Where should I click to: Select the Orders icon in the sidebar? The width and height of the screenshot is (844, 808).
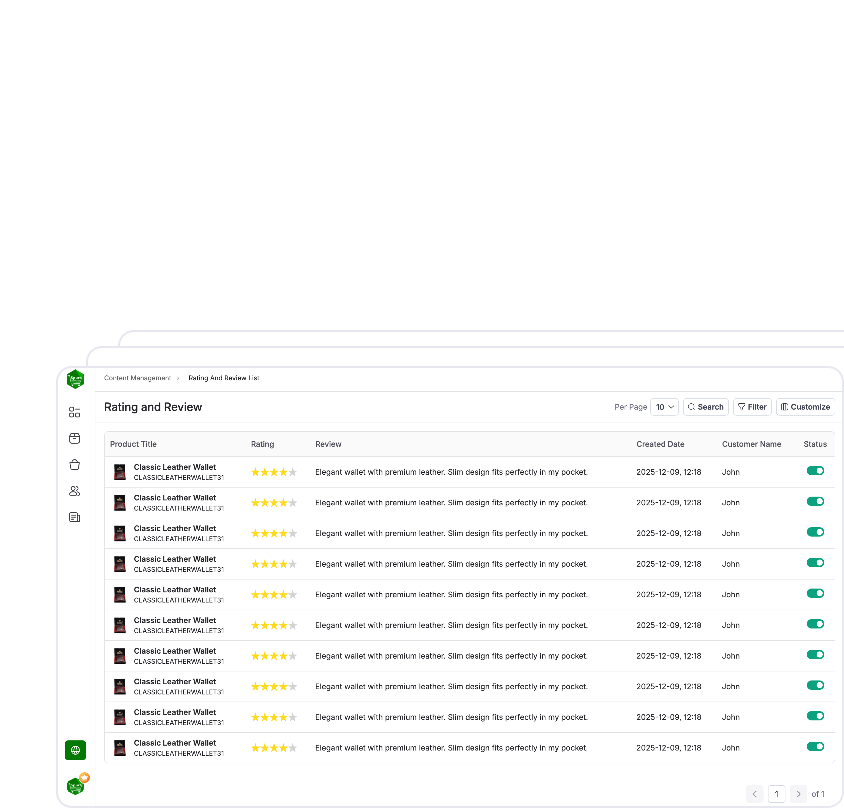click(x=74, y=438)
